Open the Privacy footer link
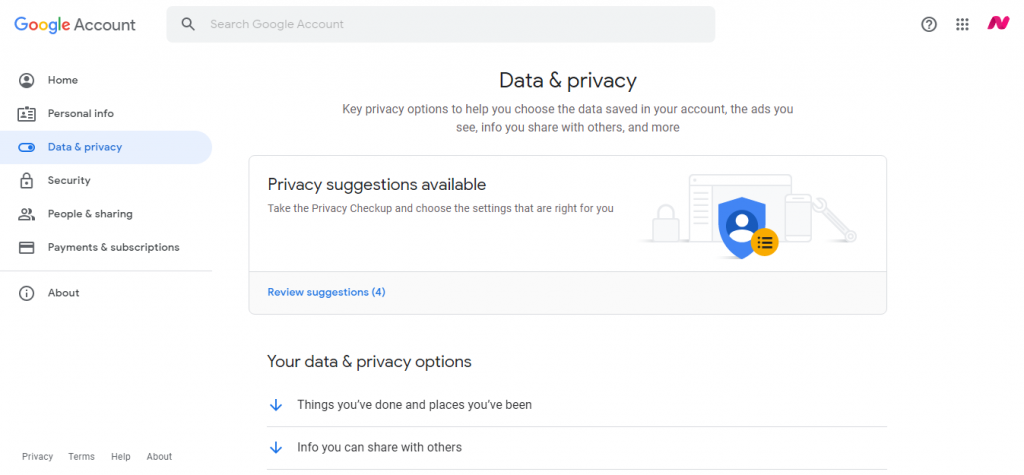This screenshot has width=1024, height=475. (x=37, y=457)
